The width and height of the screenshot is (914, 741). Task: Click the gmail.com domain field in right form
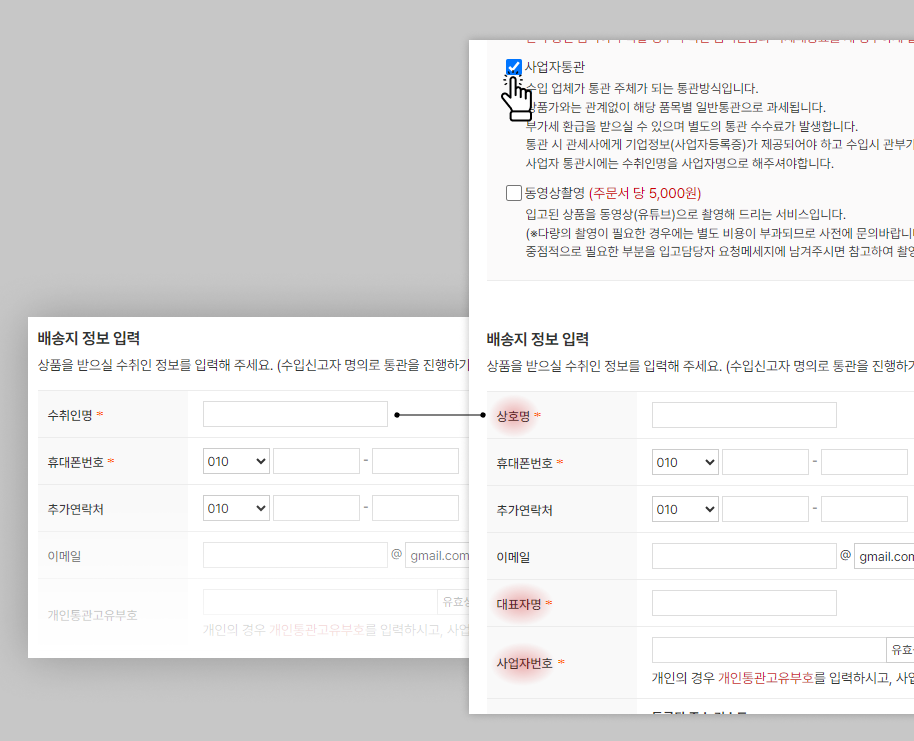[884, 556]
